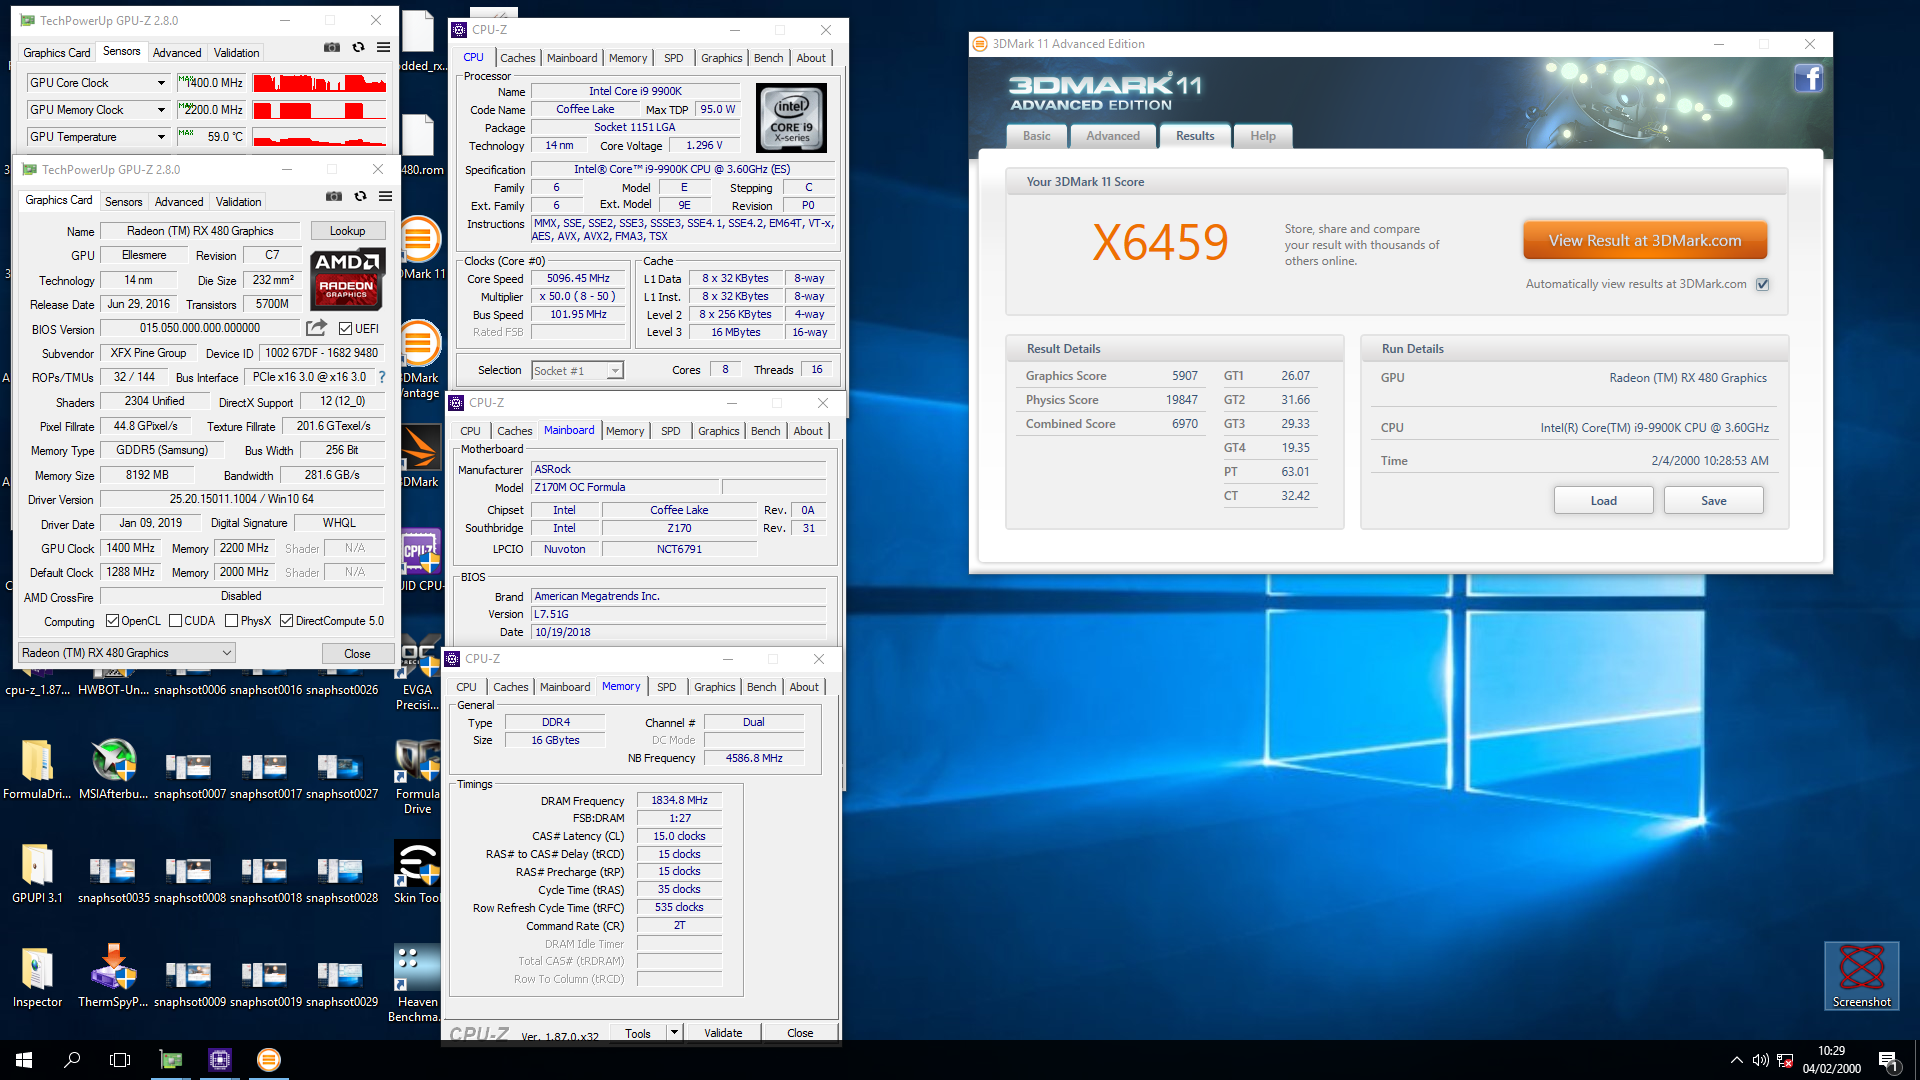Open the Screenshot desktop shortcut

click(x=1861, y=975)
